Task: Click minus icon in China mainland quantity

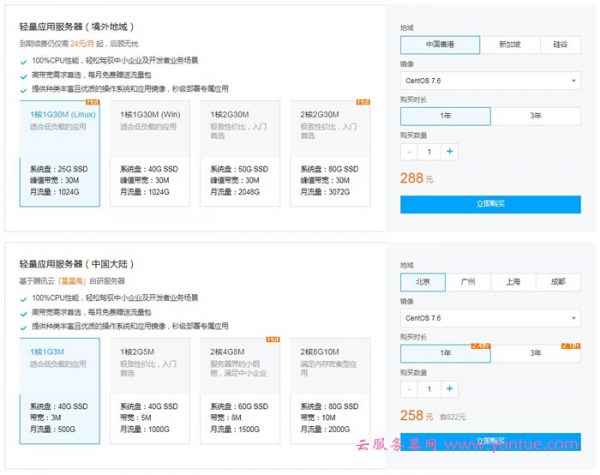Action: [x=409, y=388]
